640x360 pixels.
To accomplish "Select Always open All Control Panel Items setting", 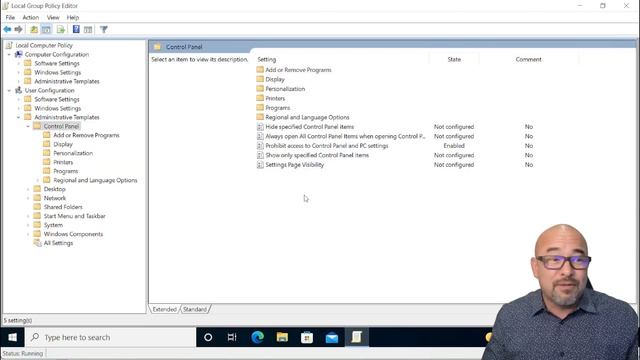I will tap(345, 136).
